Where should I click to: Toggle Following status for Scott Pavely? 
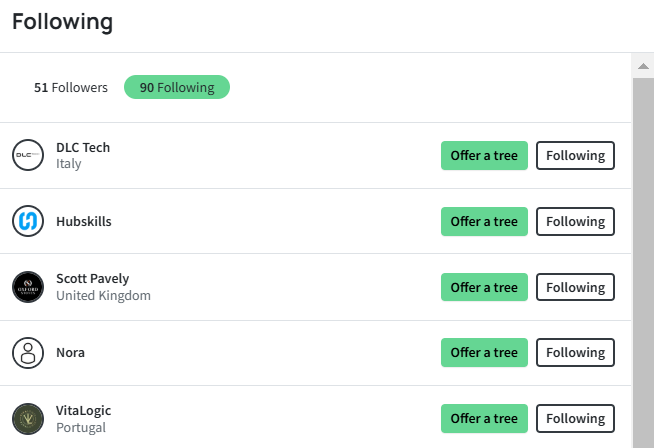pyautogui.click(x=575, y=287)
